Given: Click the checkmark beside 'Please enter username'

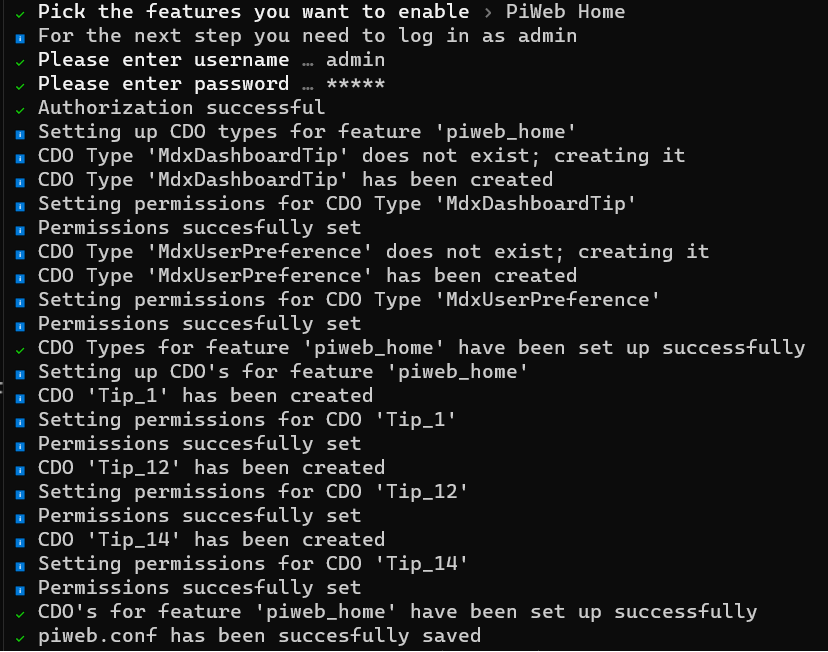Looking at the screenshot, I should [20, 61].
